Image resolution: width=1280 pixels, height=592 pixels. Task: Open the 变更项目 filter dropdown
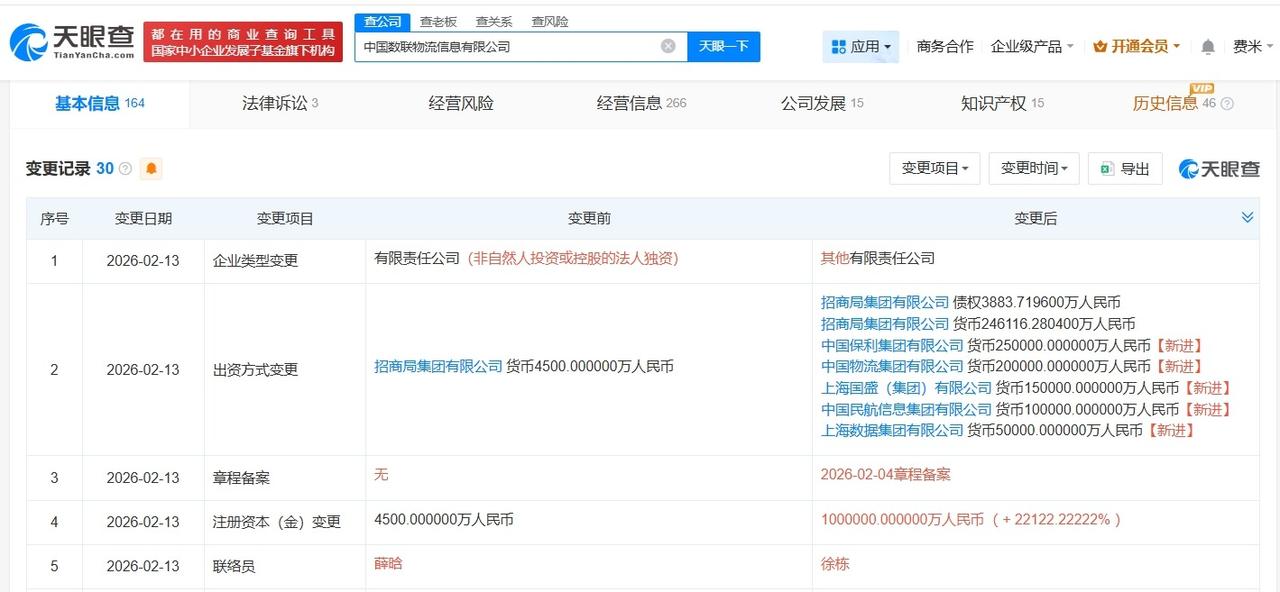click(934, 168)
